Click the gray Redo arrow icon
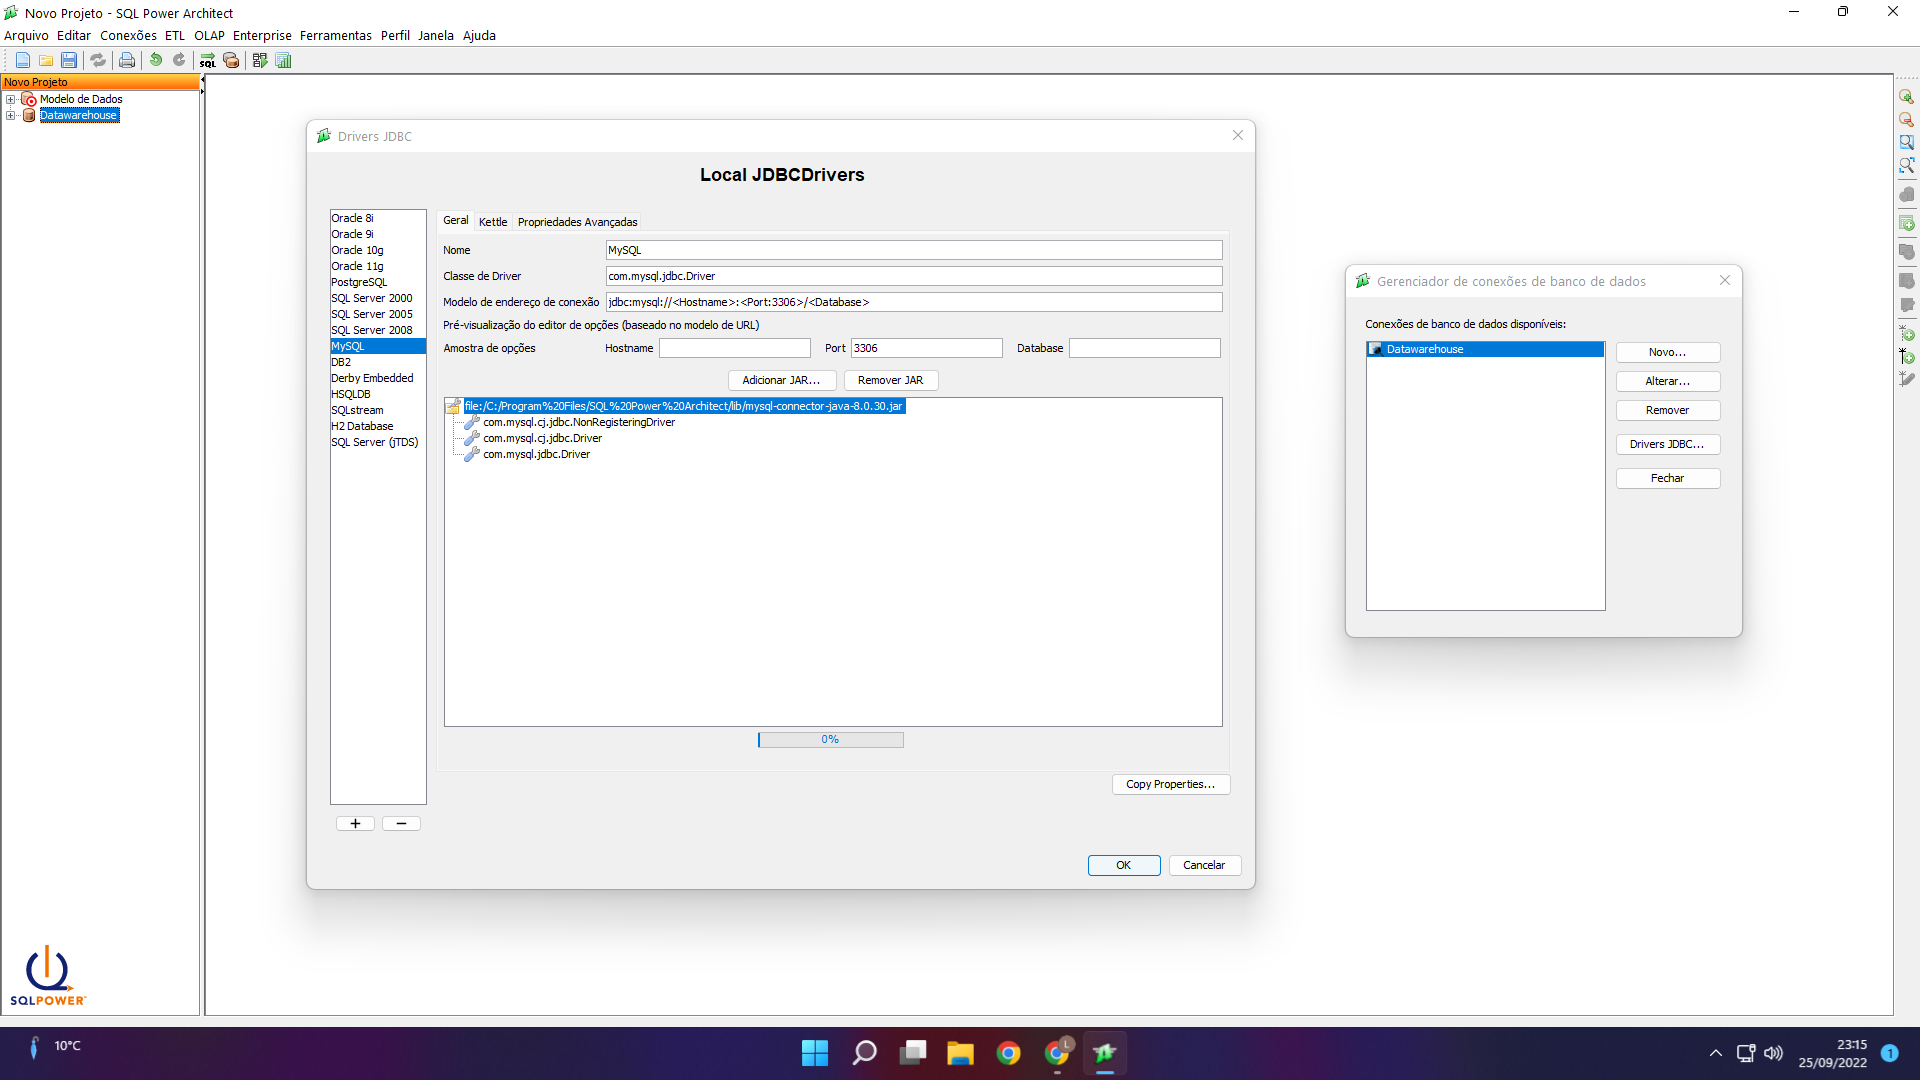Screen dimensions: 1920x1080 click(x=179, y=60)
